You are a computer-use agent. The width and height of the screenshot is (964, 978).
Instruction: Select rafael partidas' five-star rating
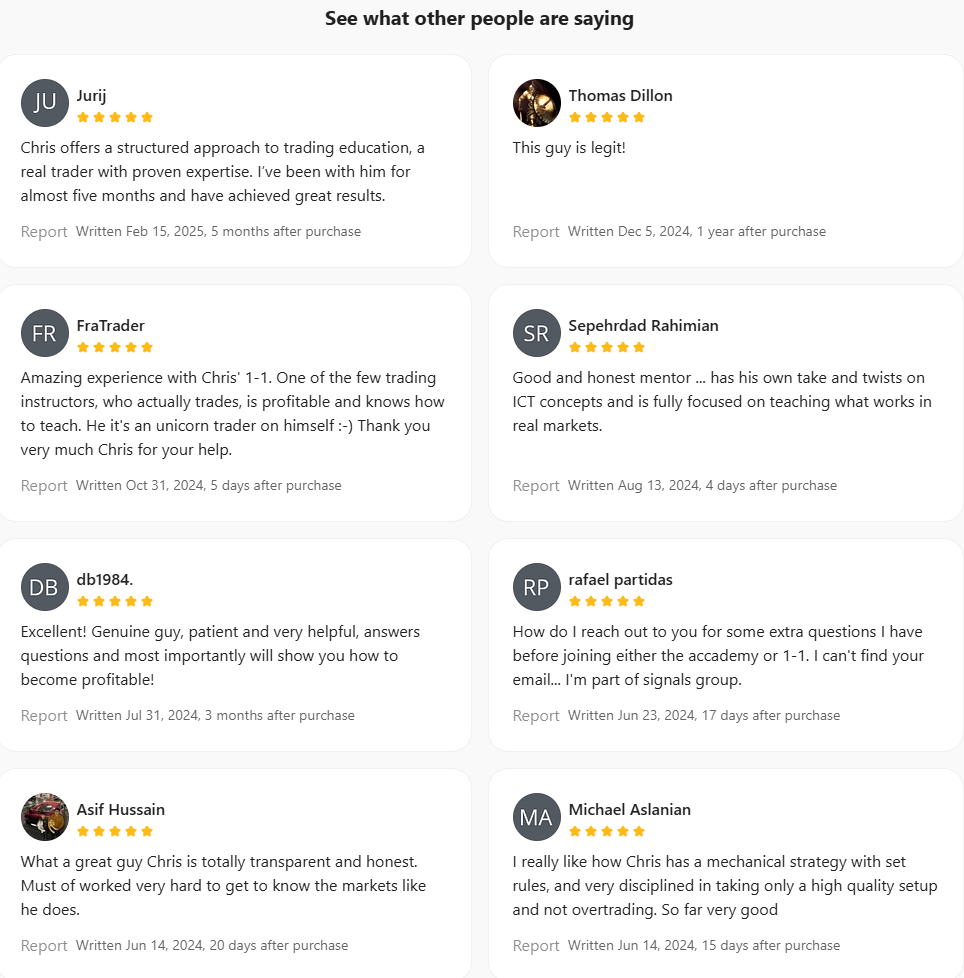[x=607, y=601]
